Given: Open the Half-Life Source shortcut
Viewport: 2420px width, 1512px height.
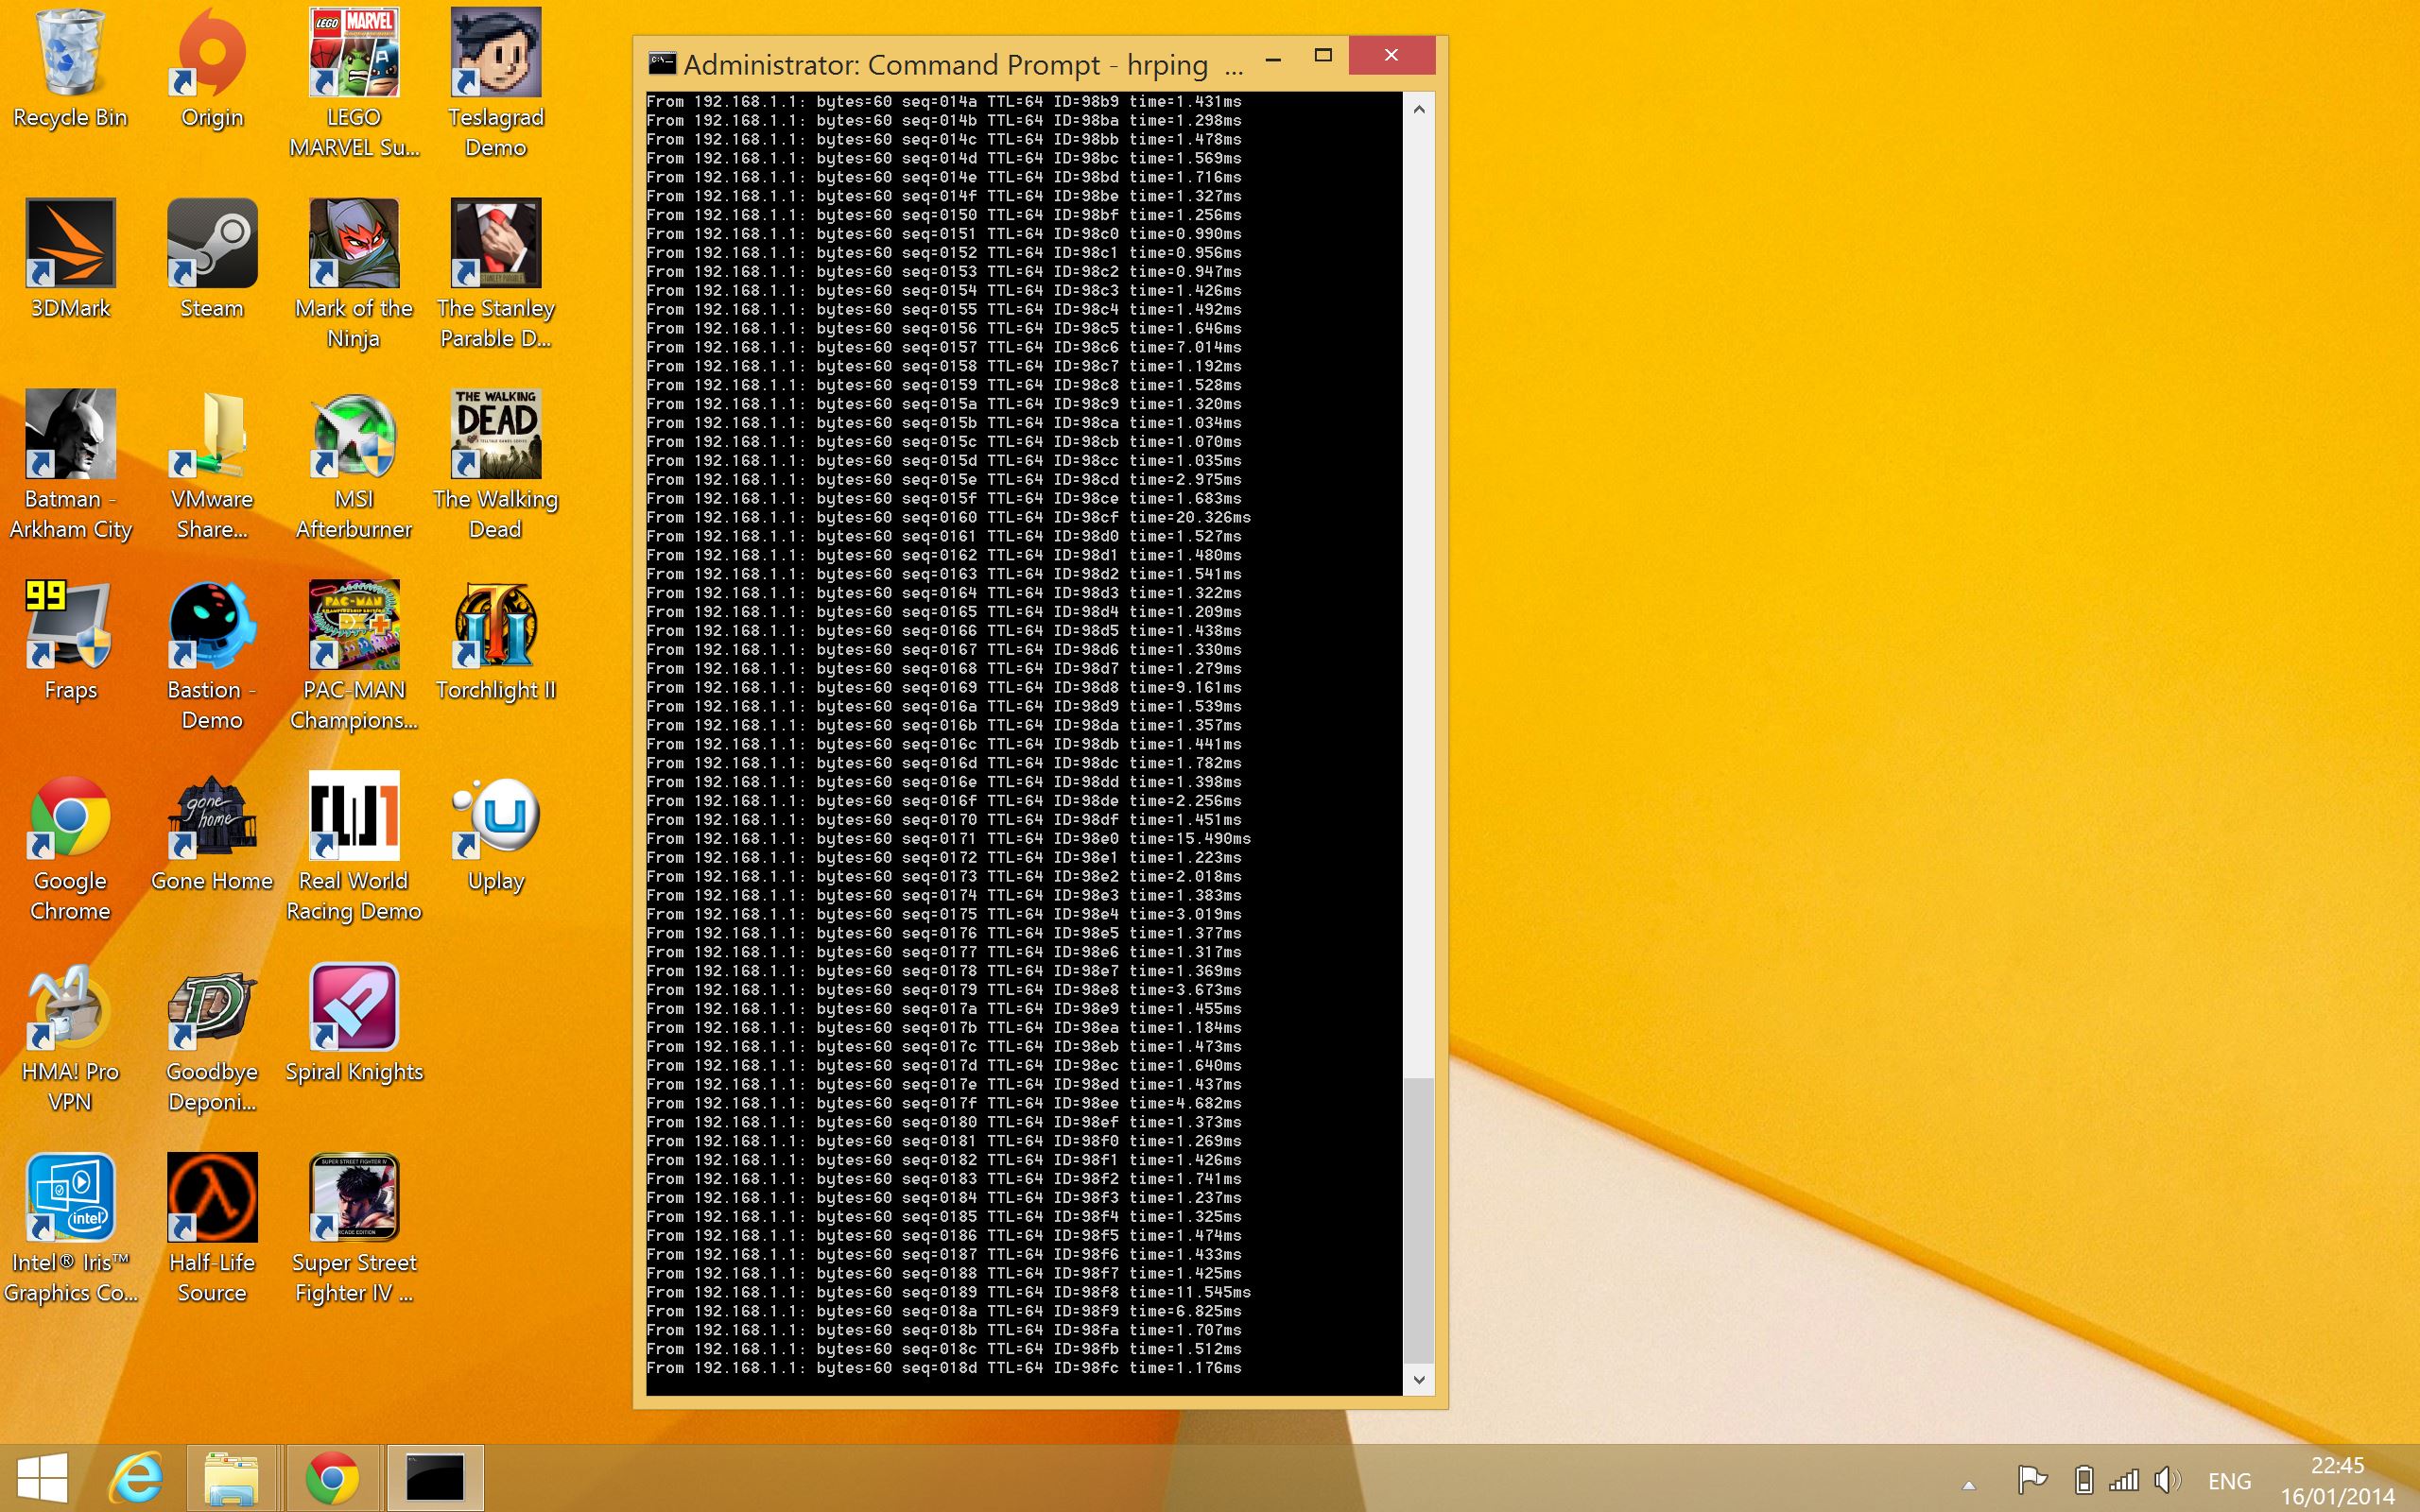Looking at the screenshot, I should [x=212, y=1198].
